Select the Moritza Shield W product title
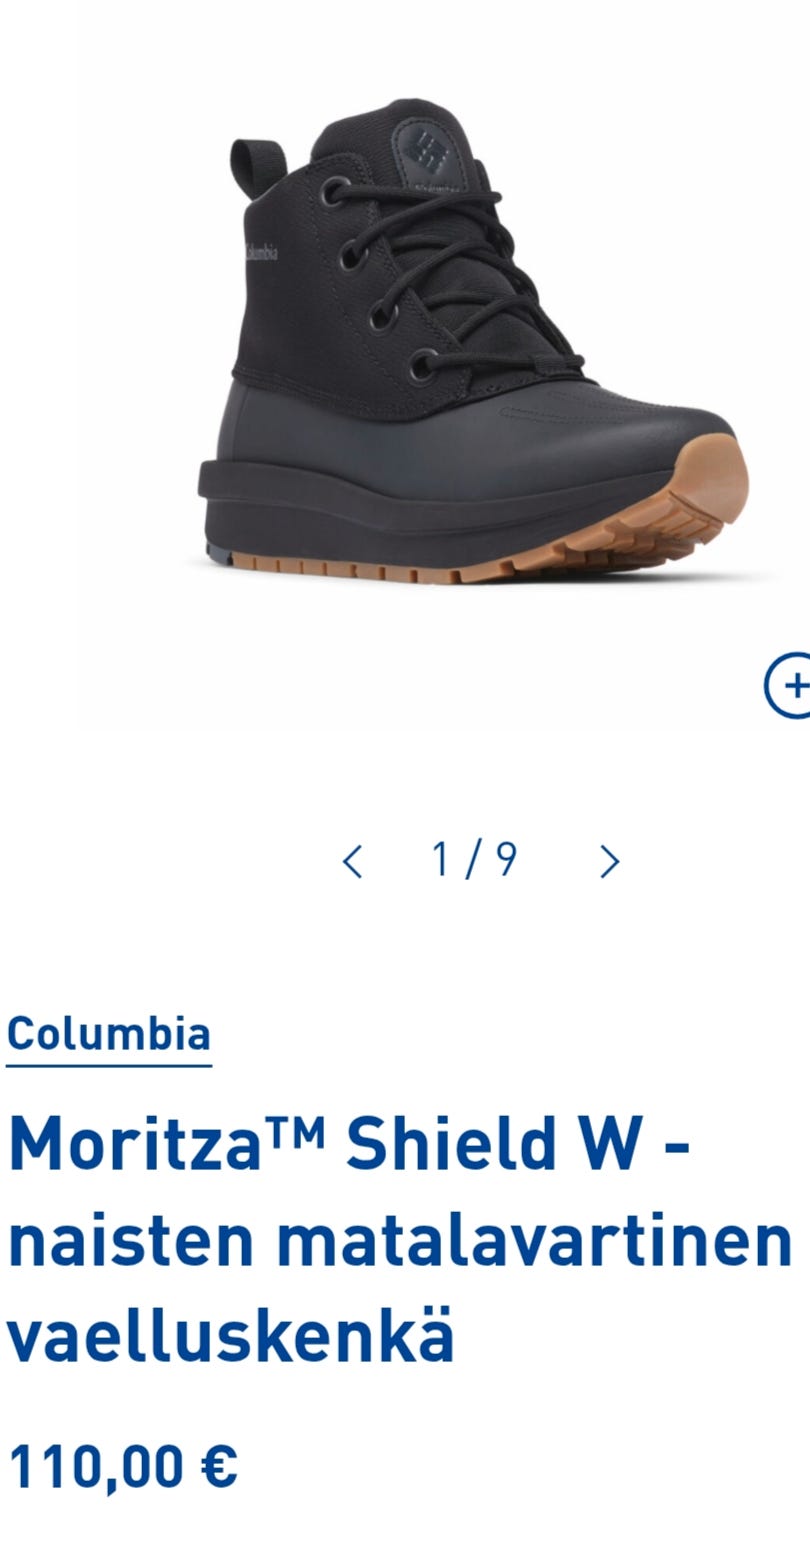This screenshot has height=1555, width=810. pyautogui.click(x=400, y=1241)
